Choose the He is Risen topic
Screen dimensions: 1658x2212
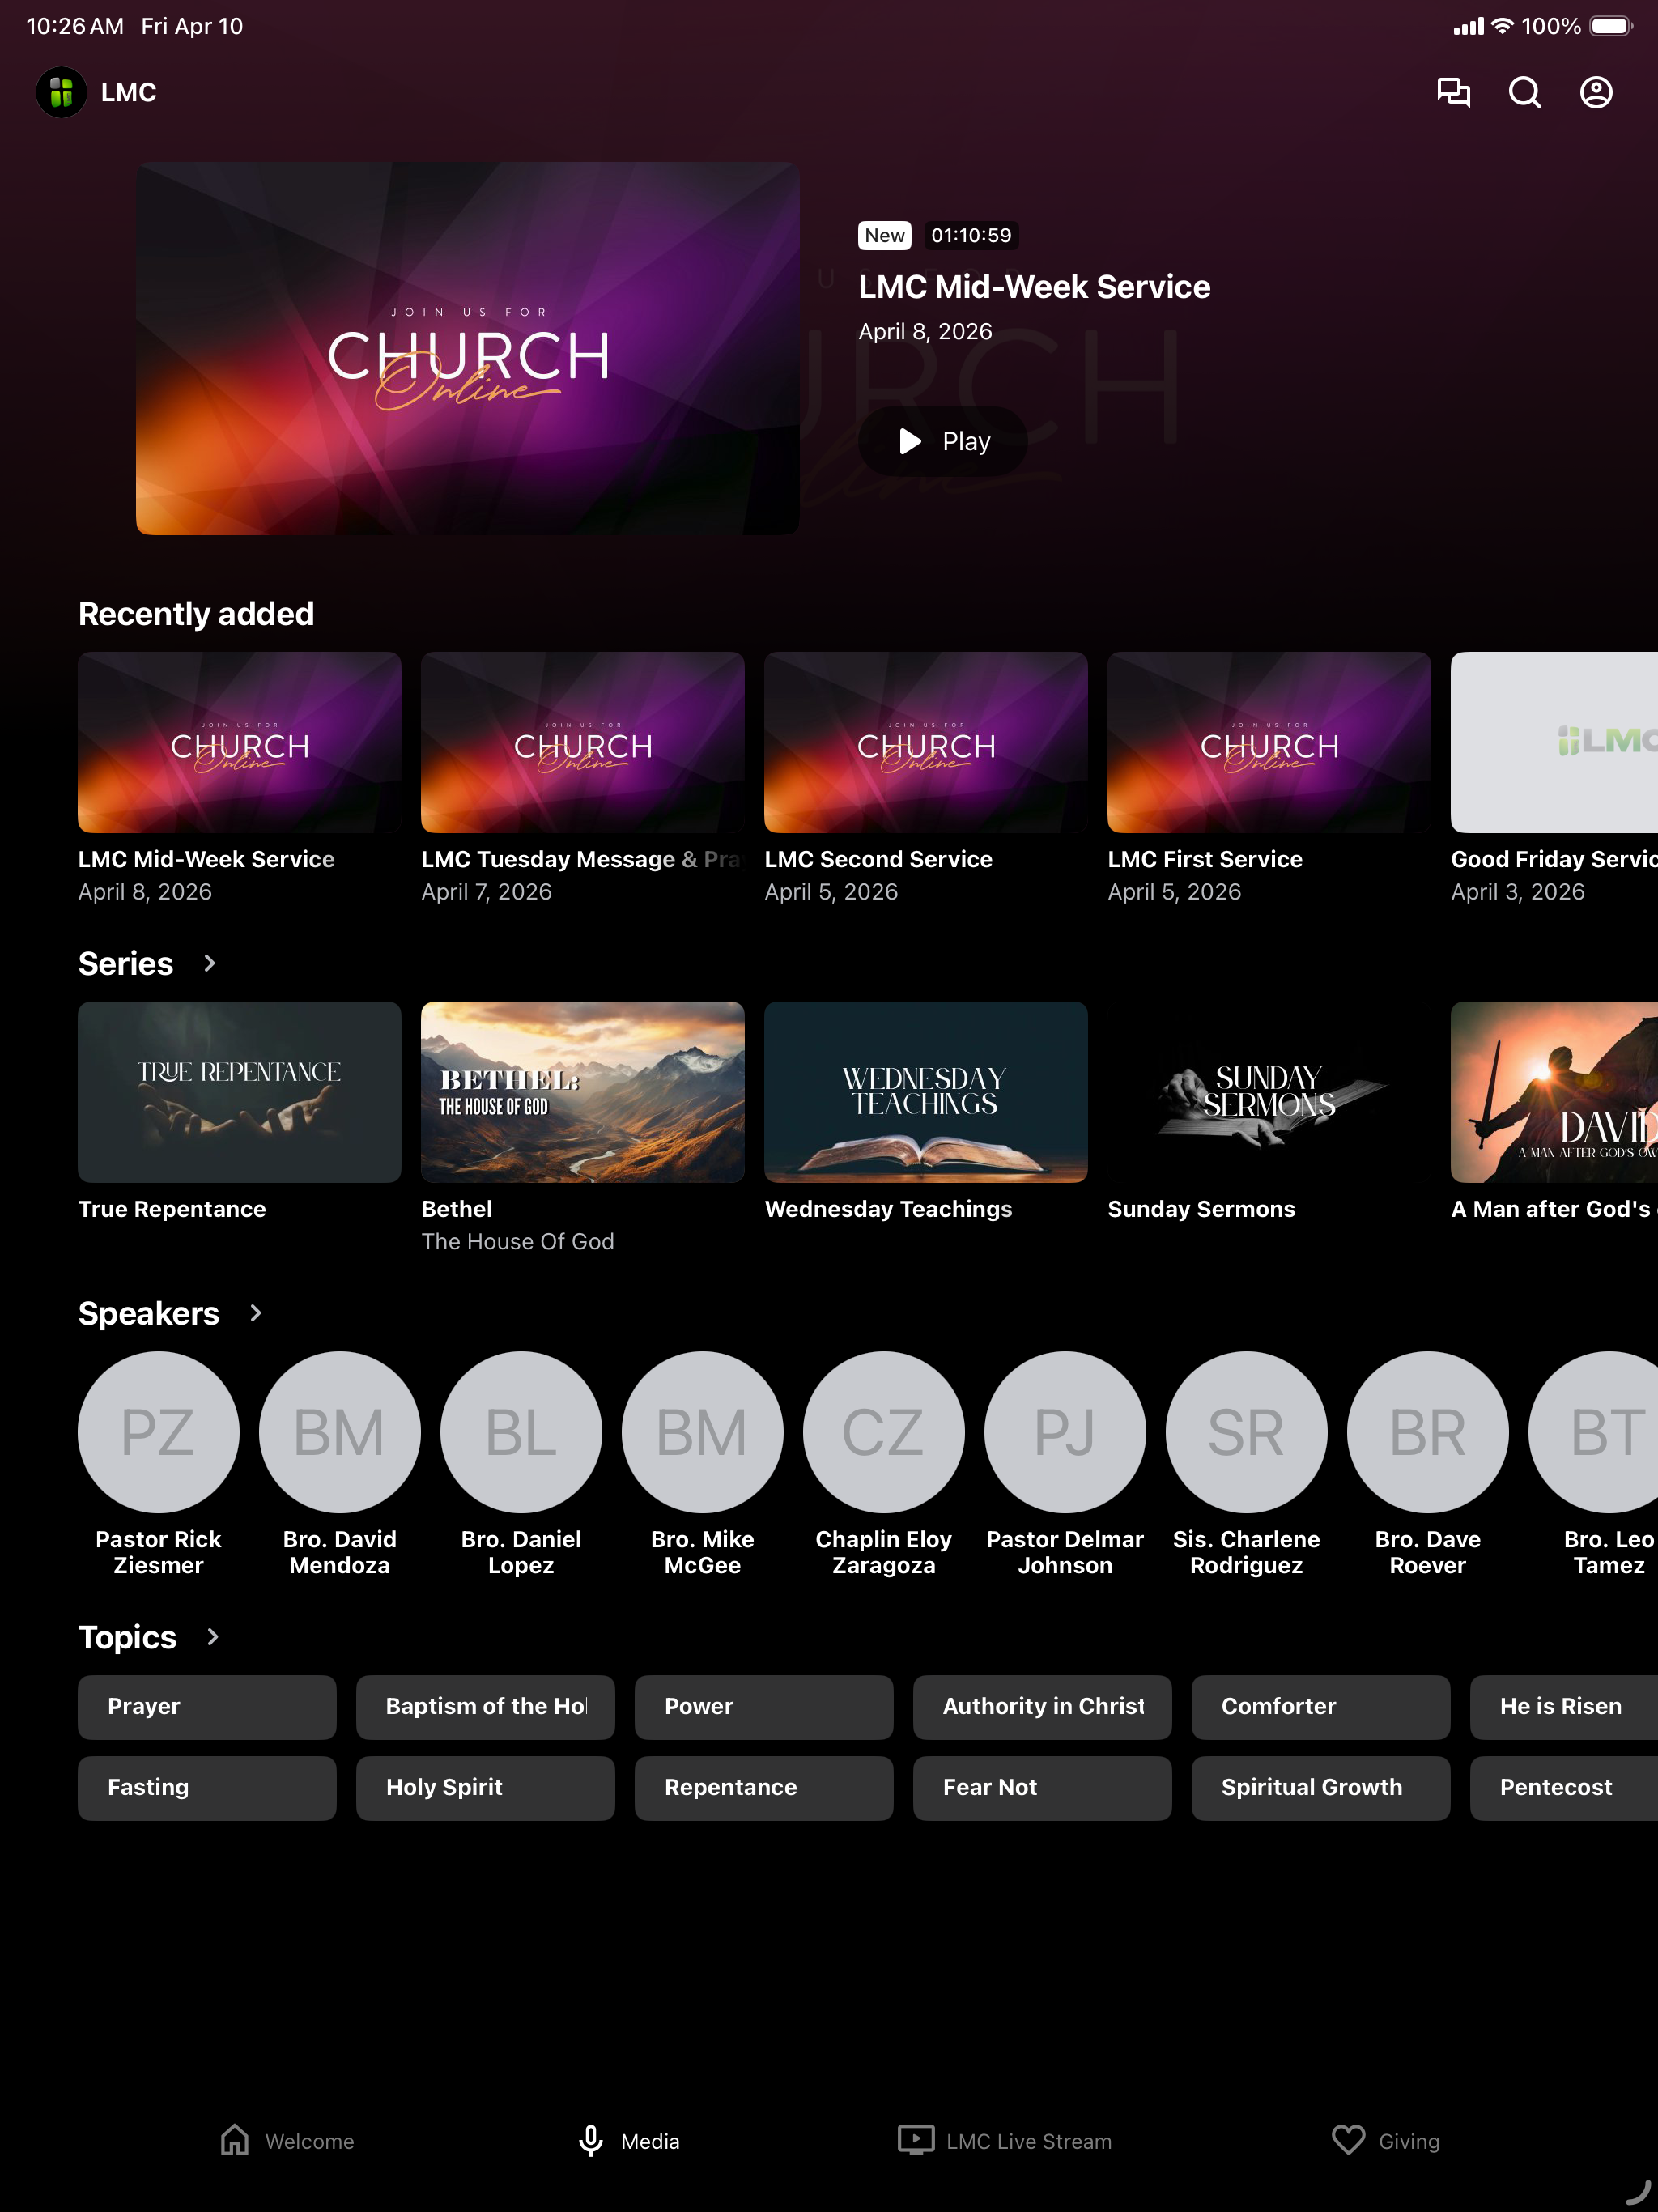coord(1564,1707)
